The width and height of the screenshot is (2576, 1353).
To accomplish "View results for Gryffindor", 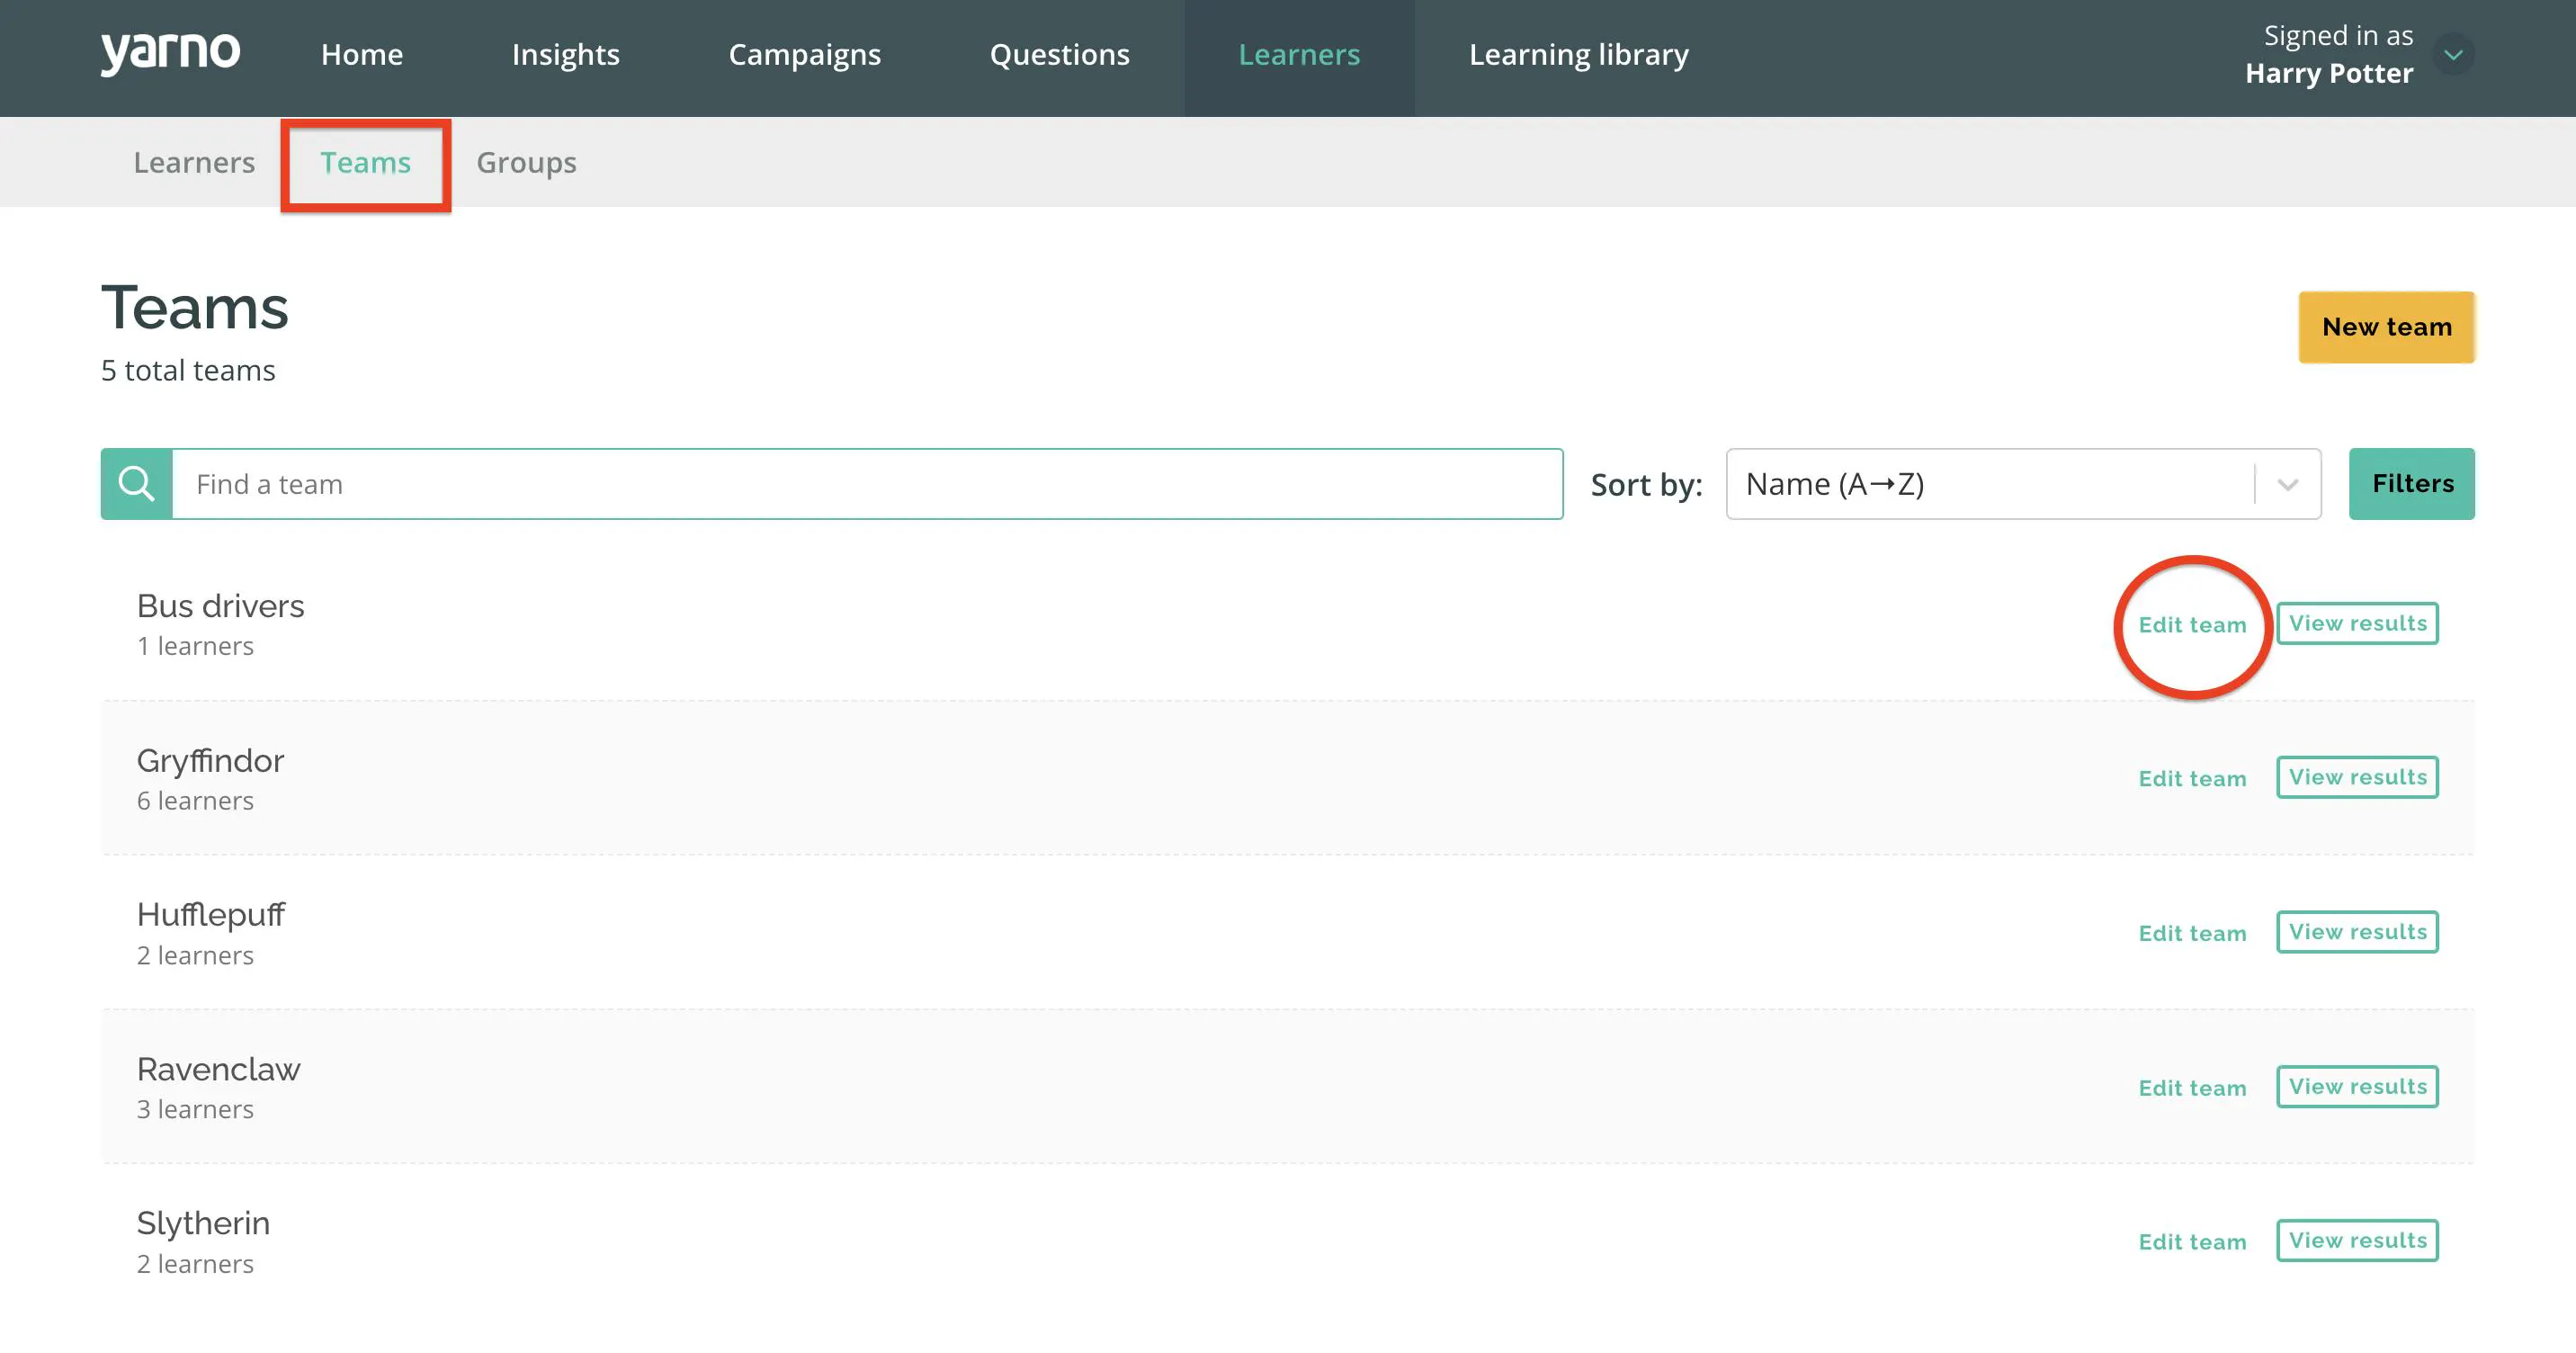I will [2357, 777].
